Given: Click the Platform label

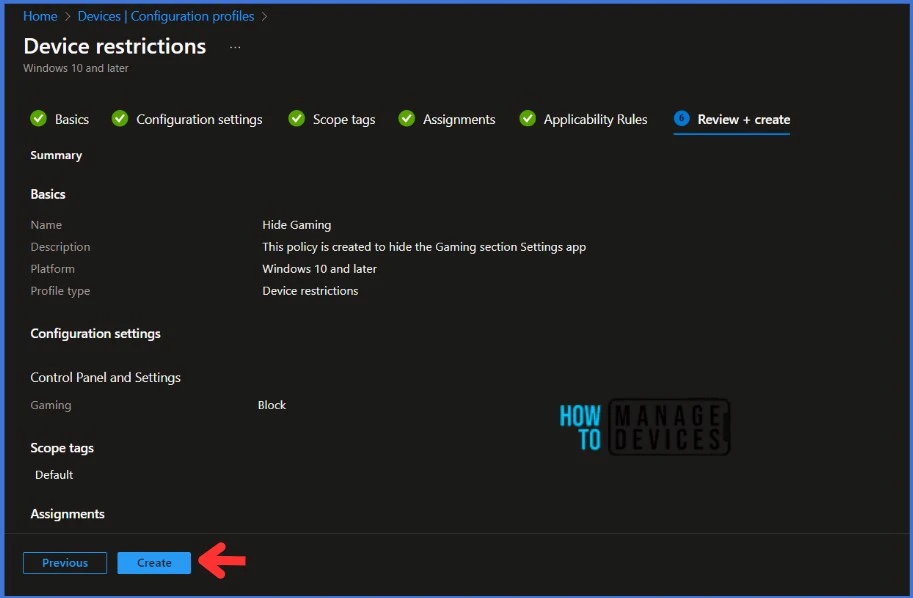Looking at the screenshot, I should (x=52, y=269).
